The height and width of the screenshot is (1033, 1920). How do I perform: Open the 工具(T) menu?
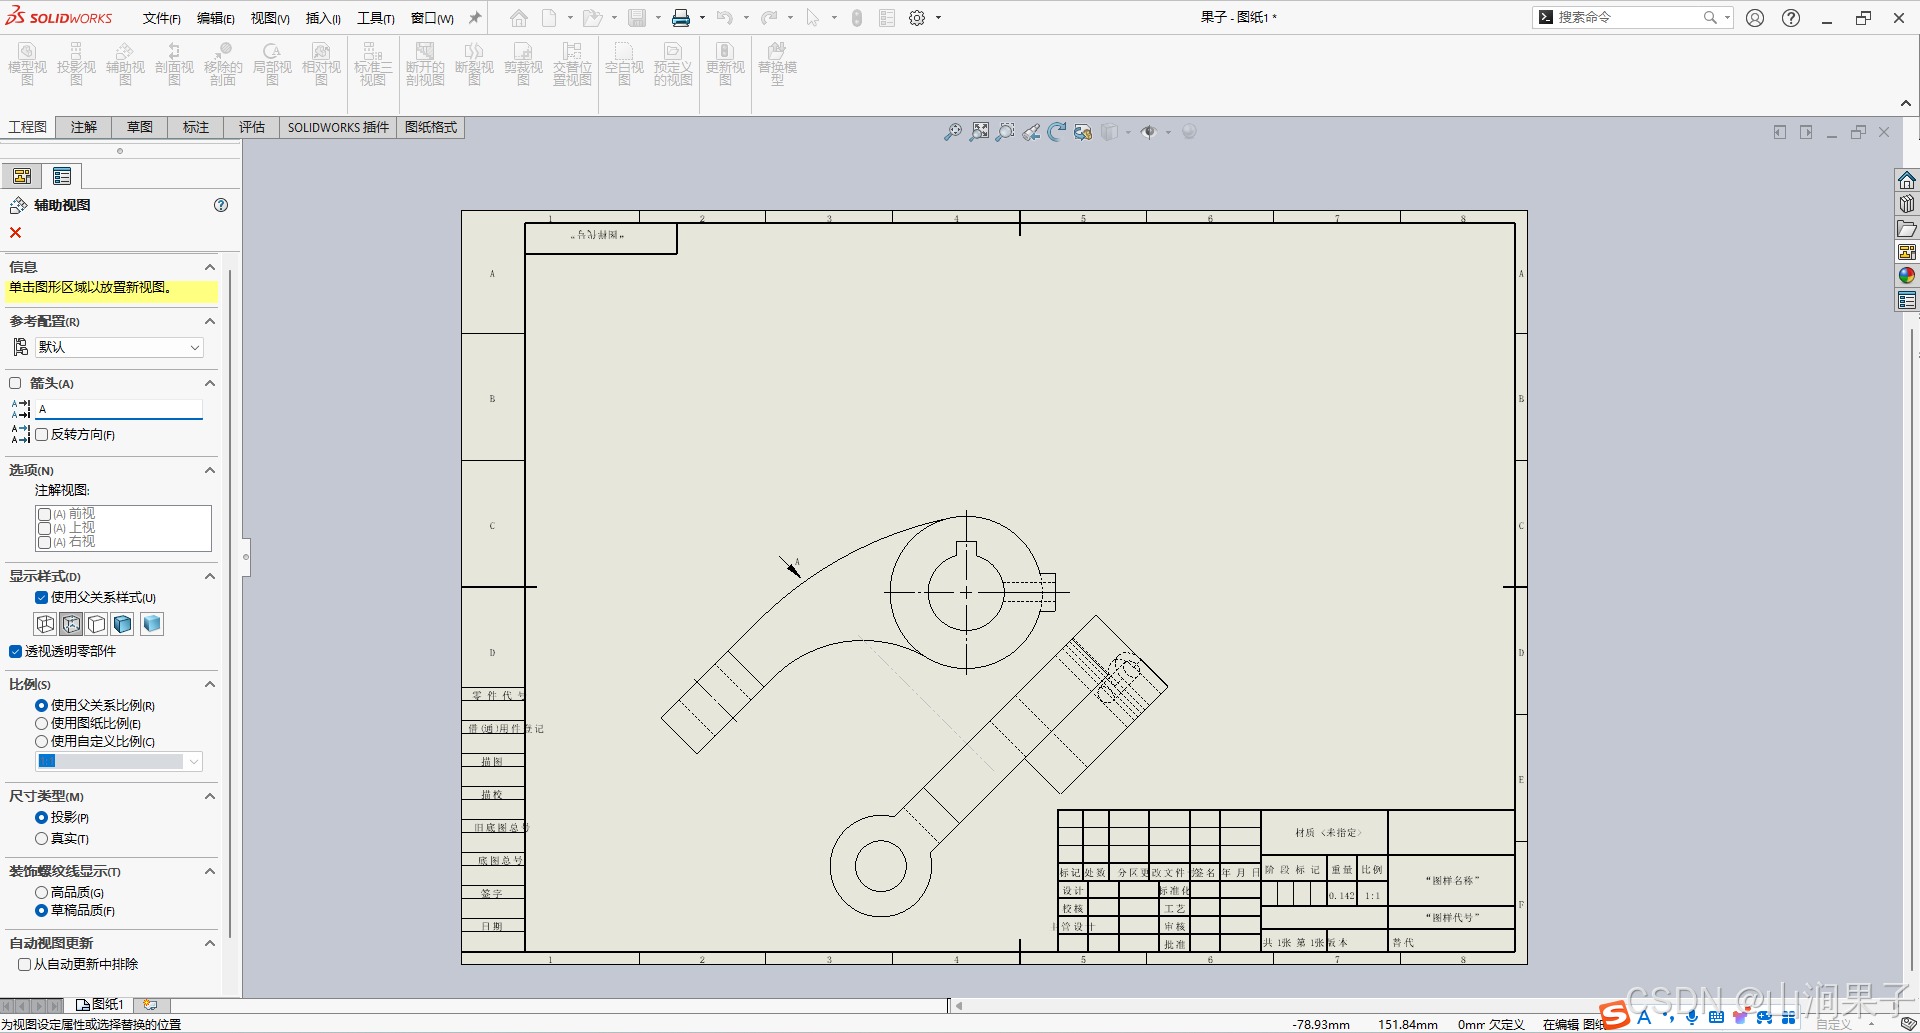(376, 18)
